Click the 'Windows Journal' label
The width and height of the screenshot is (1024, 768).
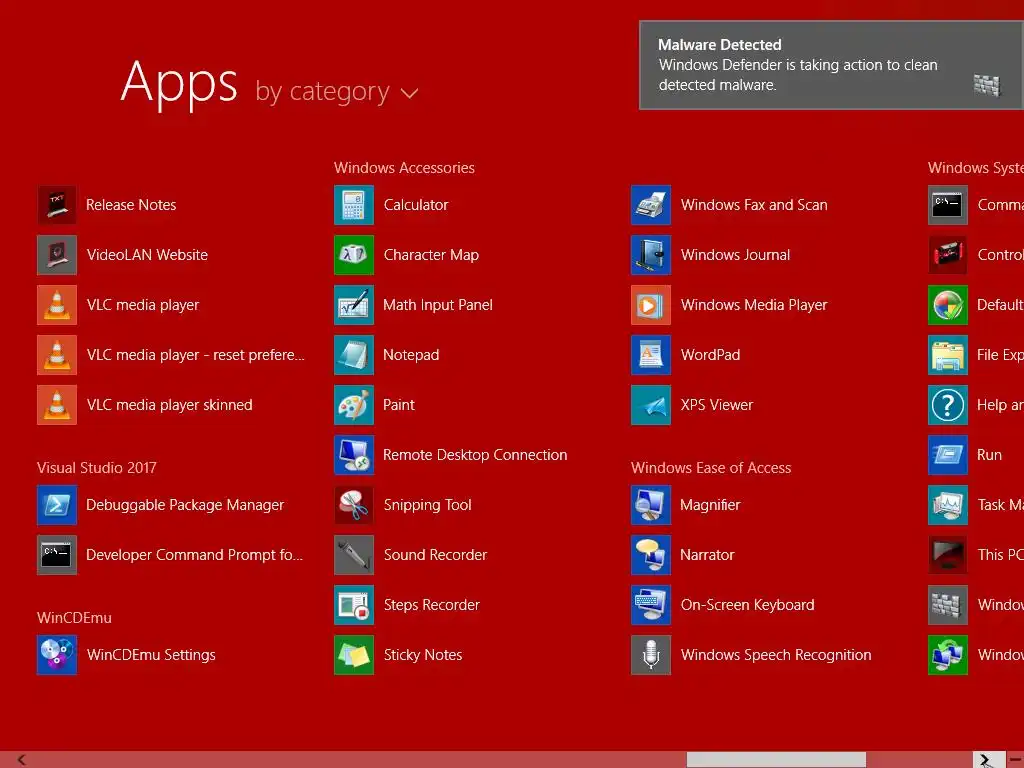point(735,255)
